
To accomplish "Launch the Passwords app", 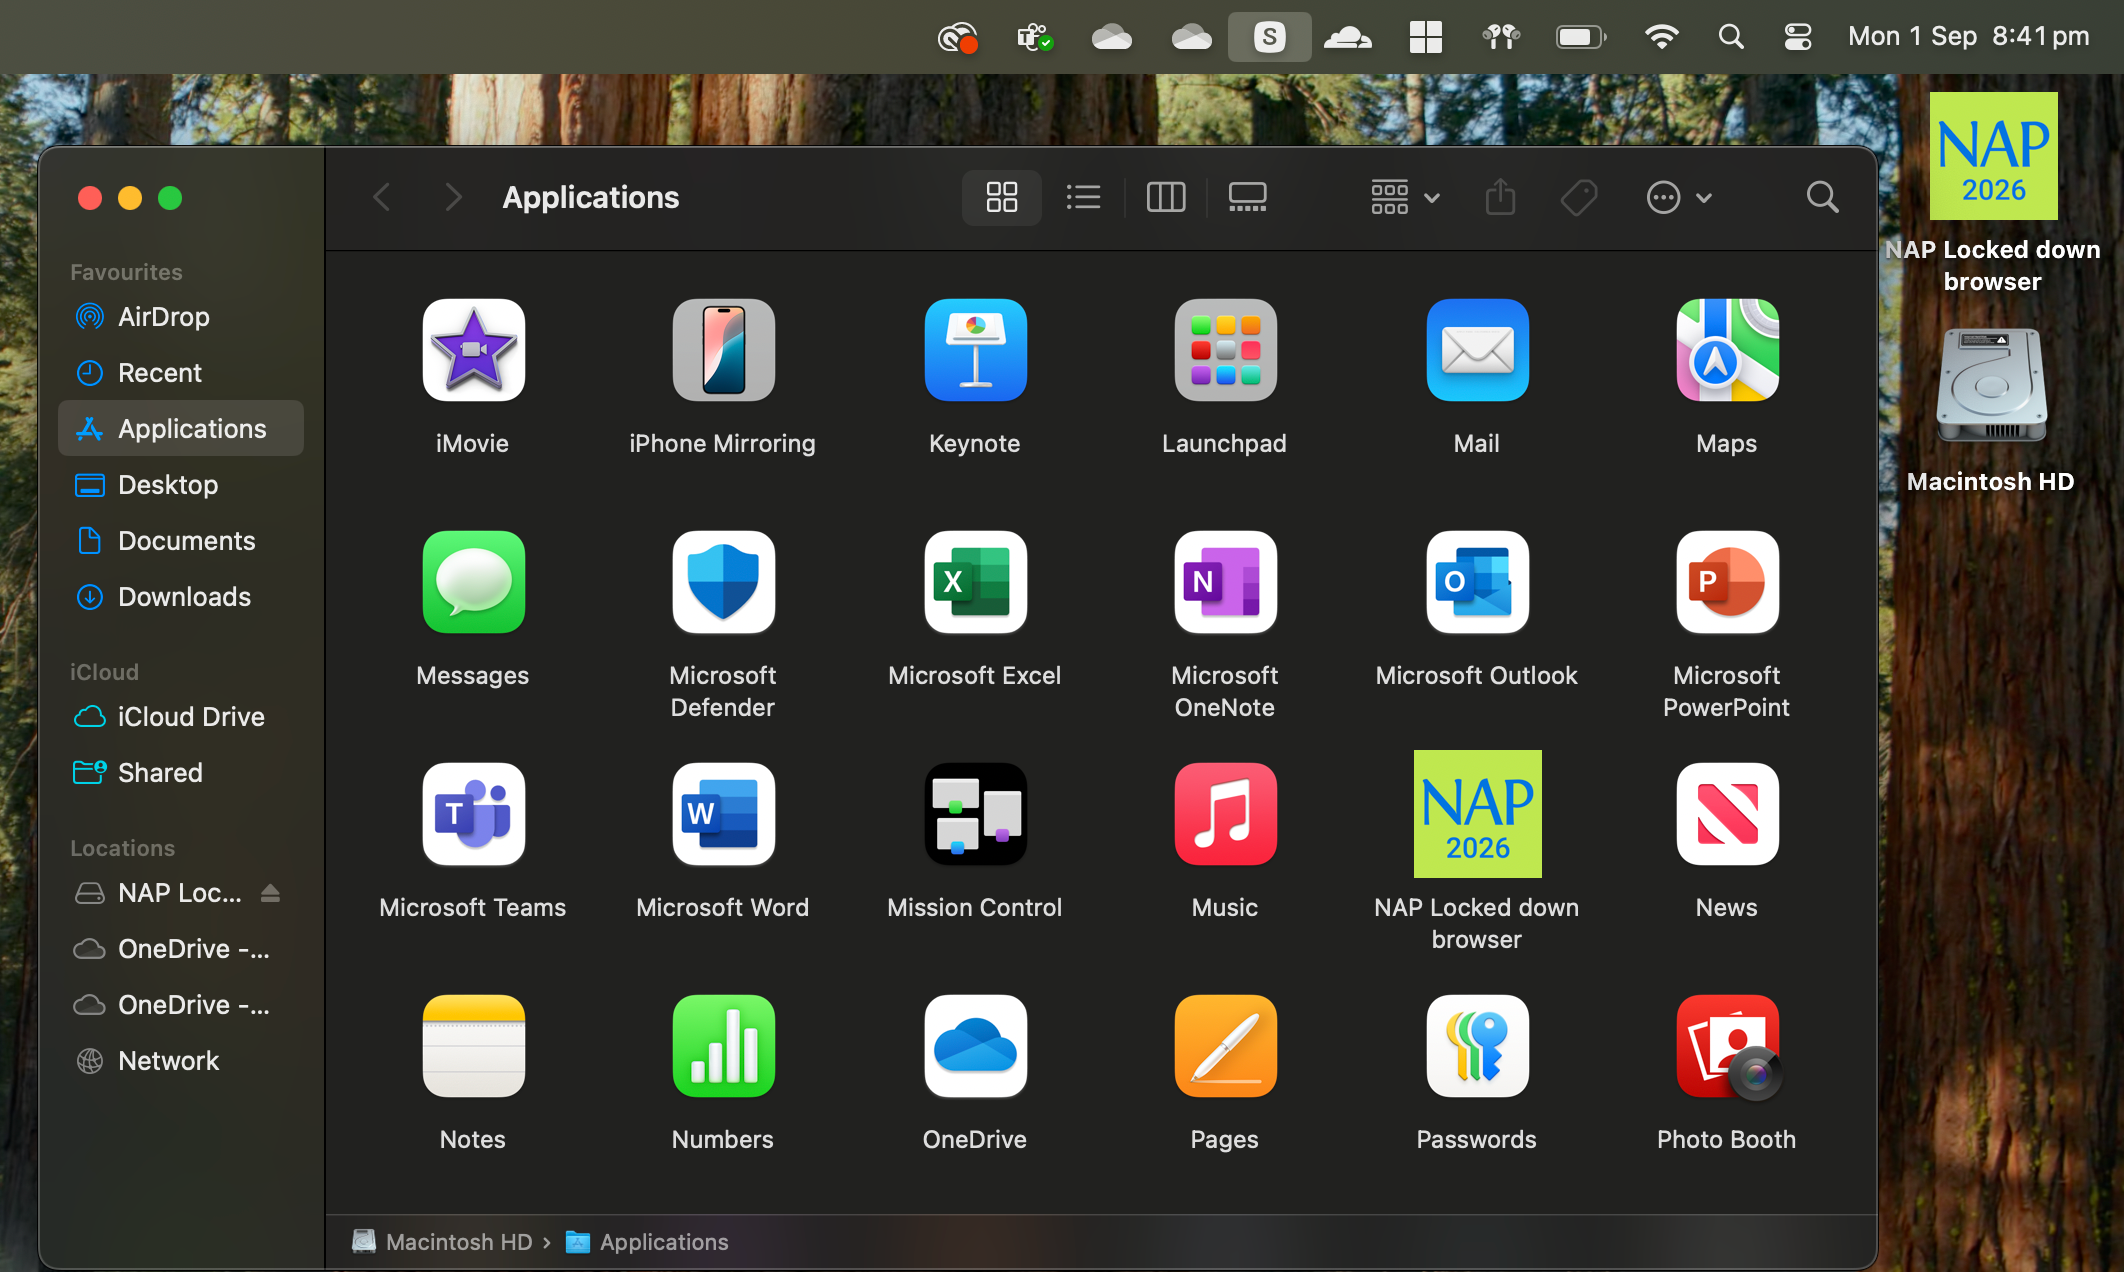I will click(1476, 1046).
